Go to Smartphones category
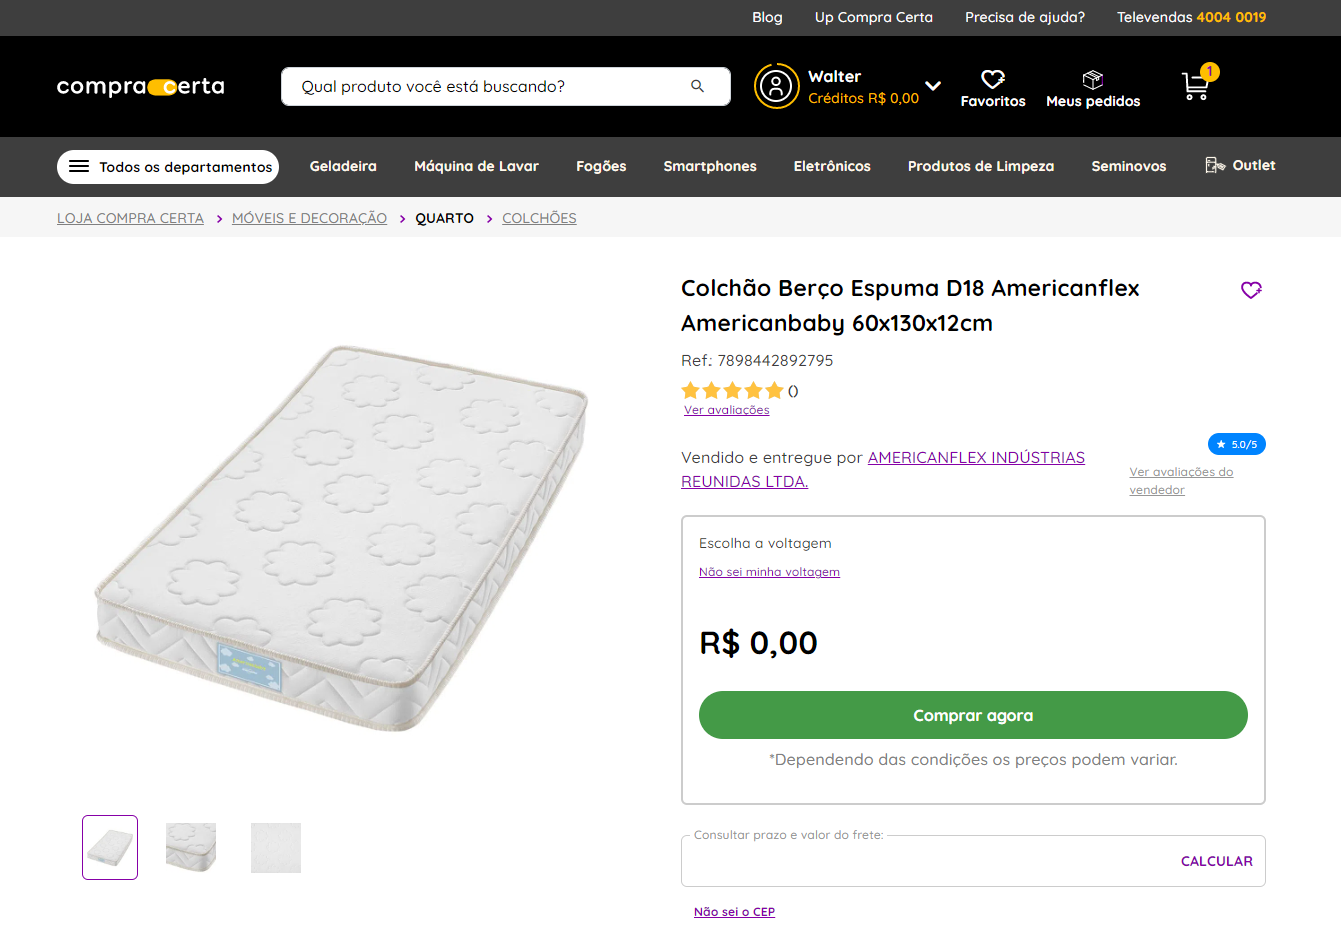This screenshot has width=1341, height=925. [x=710, y=166]
